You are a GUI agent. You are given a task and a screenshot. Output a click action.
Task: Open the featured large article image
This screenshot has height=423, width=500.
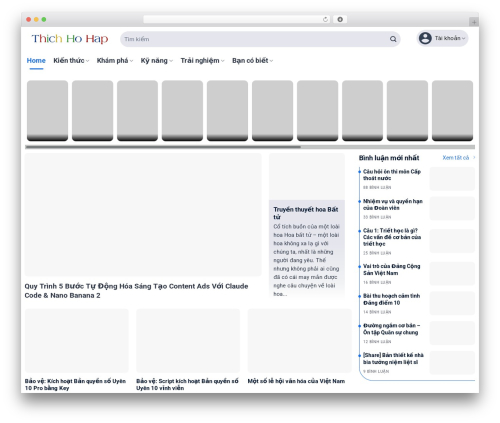143,215
